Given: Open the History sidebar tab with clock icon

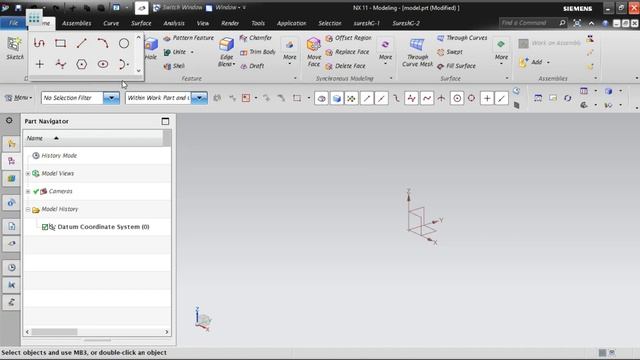Looking at the screenshot, I should (x=11, y=267).
